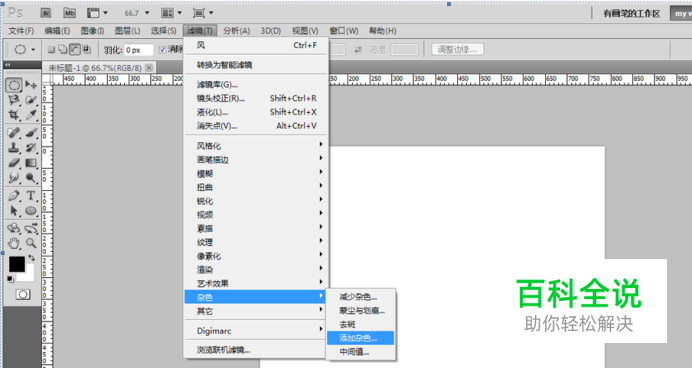Expand the 模糊 submenu

coord(256,173)
